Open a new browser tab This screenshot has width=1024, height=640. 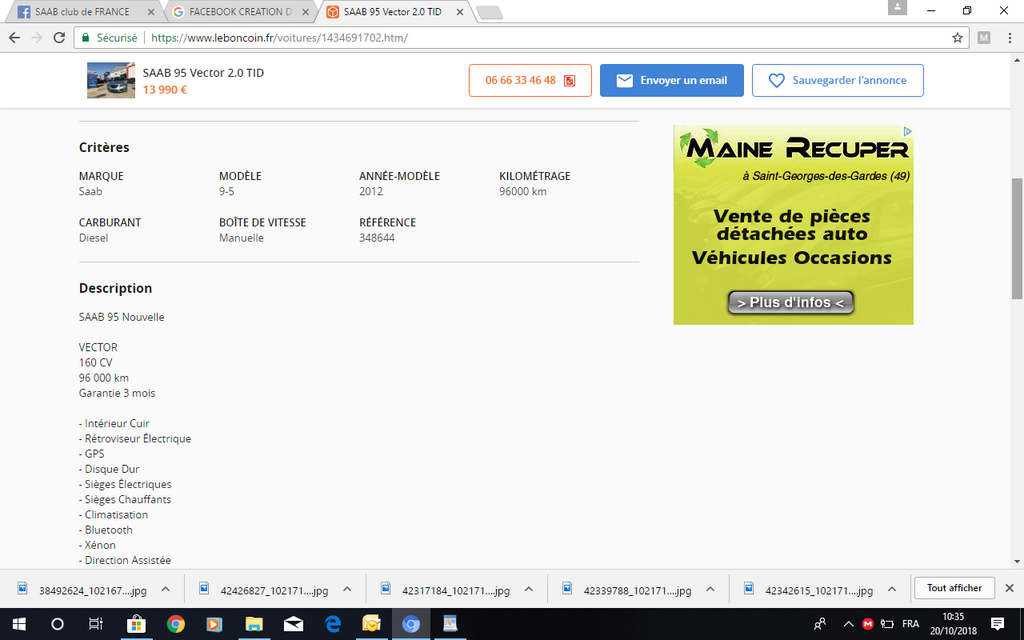(x=488, y=12)
